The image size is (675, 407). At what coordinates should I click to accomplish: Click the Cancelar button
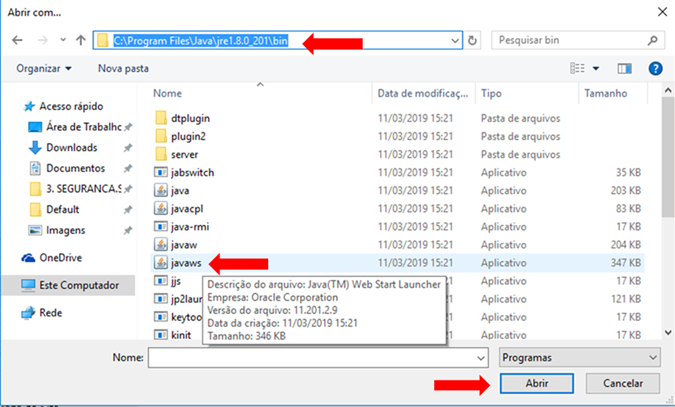tap(622, 383)
